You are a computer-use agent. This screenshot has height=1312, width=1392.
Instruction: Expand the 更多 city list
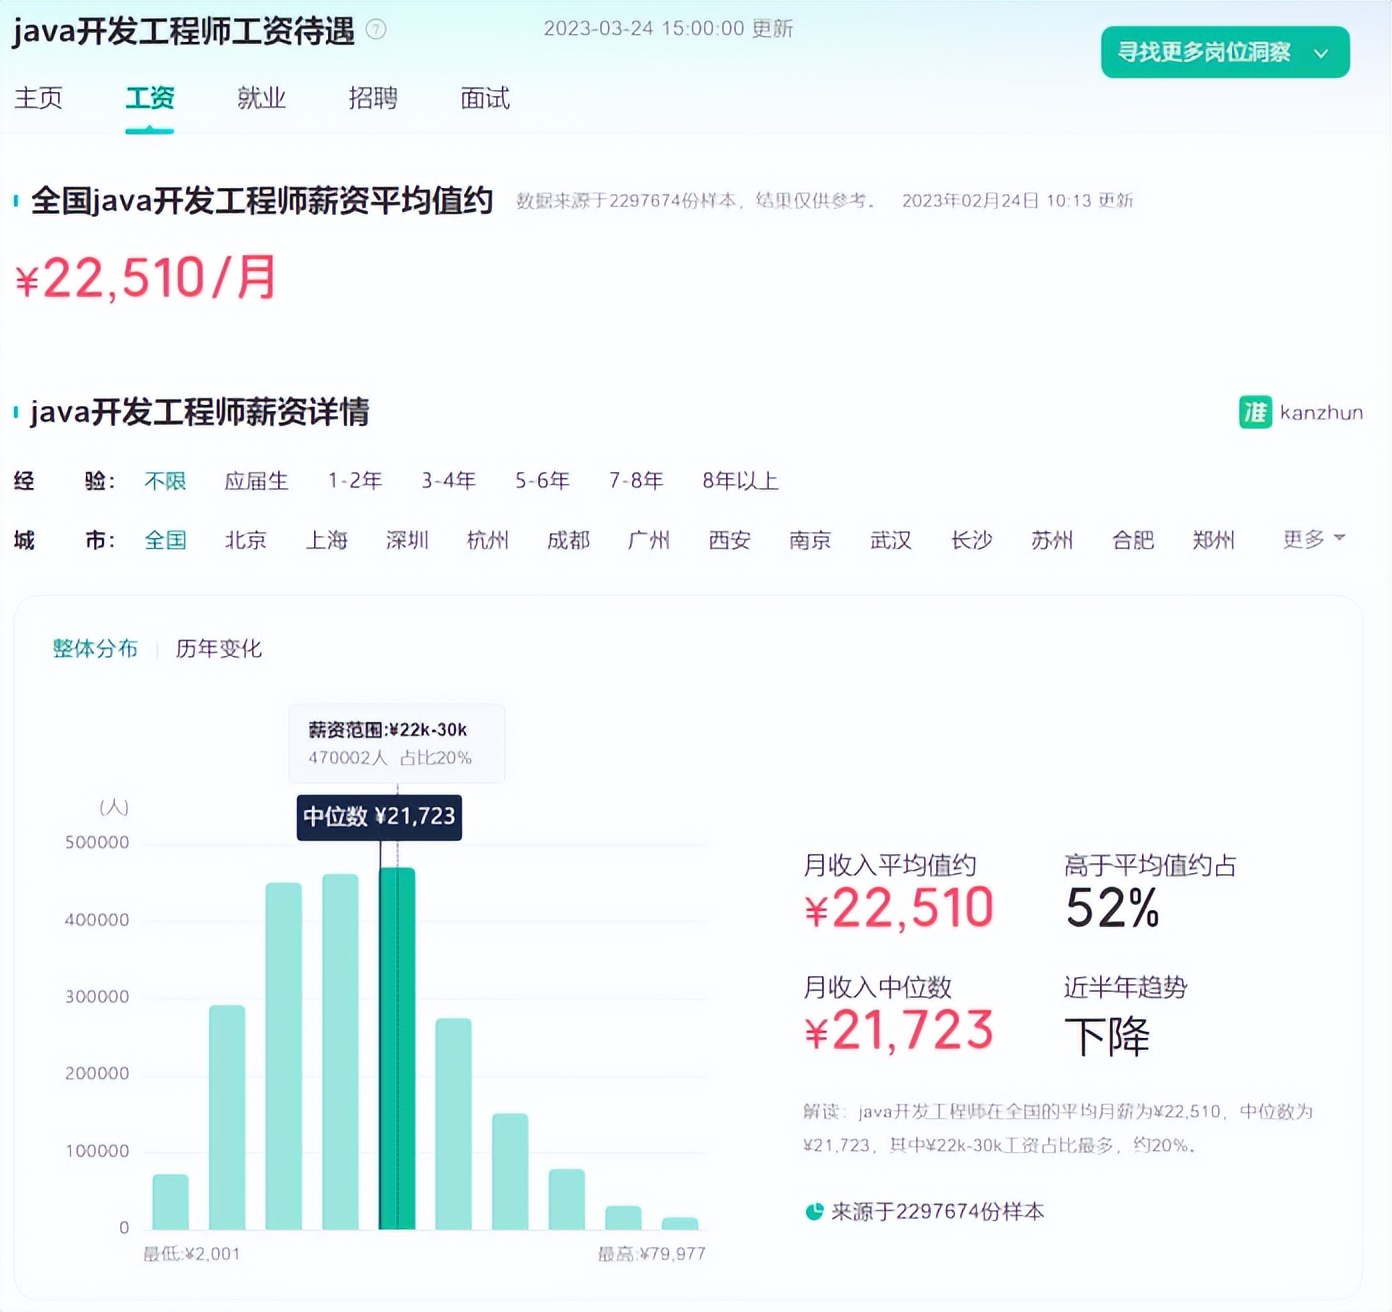click(x=1302, y=540)
